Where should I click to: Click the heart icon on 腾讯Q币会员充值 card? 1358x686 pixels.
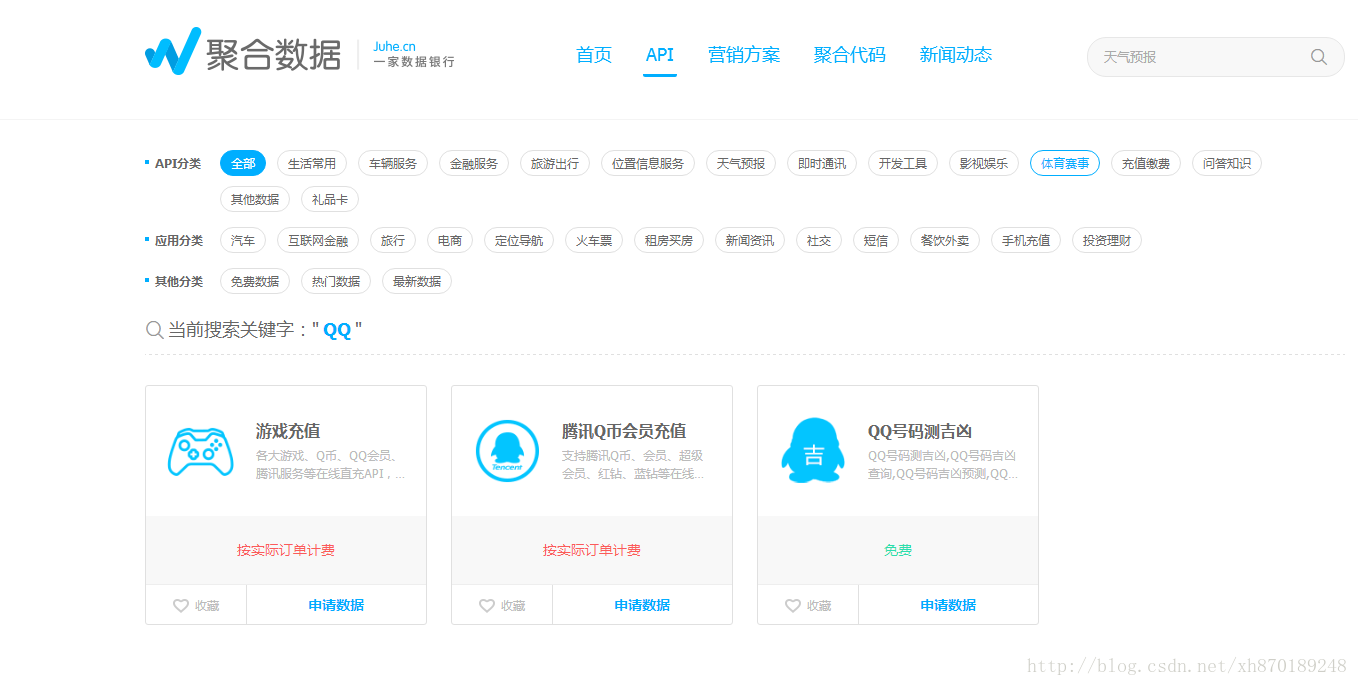487,606
